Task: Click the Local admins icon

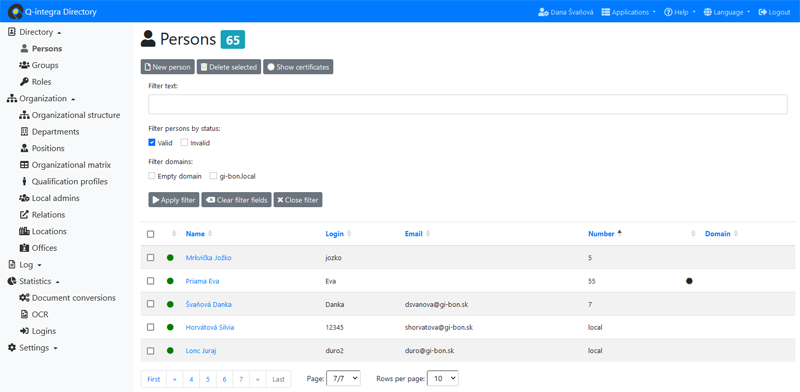Action: click(x=24, y=198)
